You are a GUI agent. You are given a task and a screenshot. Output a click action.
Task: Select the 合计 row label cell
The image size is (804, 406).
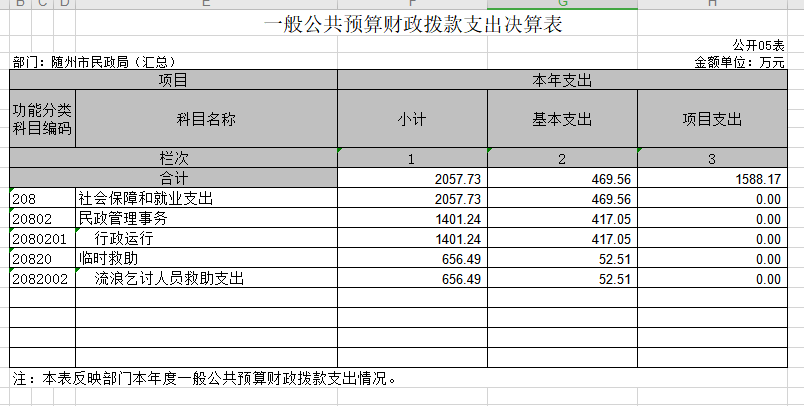pos(174,178)
